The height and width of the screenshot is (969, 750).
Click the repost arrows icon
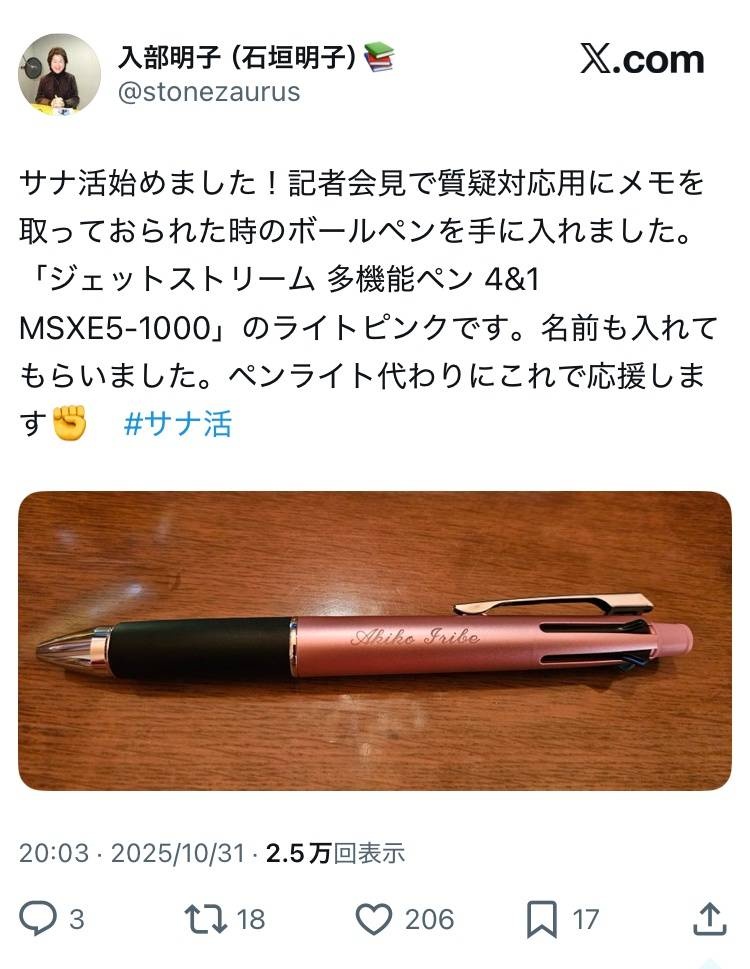click(206, 919)
